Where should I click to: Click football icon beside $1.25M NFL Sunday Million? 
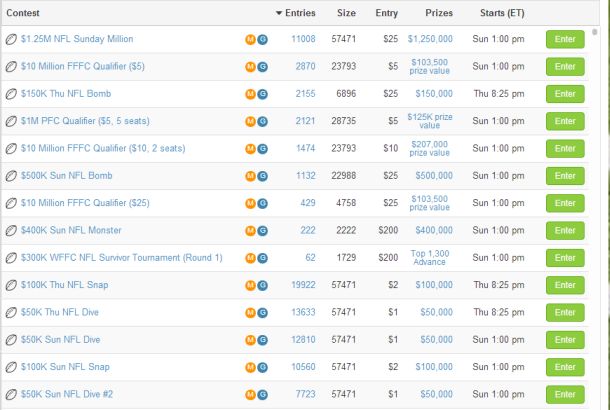[x=11, y=39]
